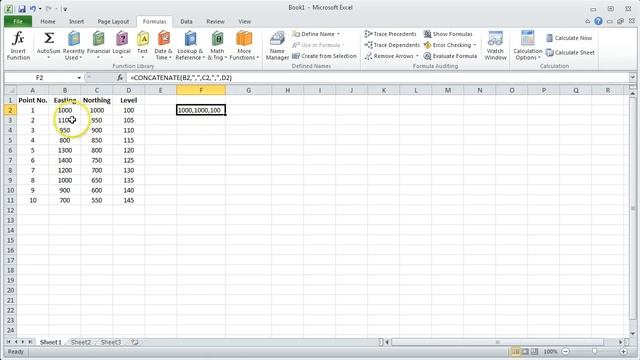Screen dimensions: 640x360
Task: Open the Remove Arrows dropdown arrow
Action: [x=417, y=56]
